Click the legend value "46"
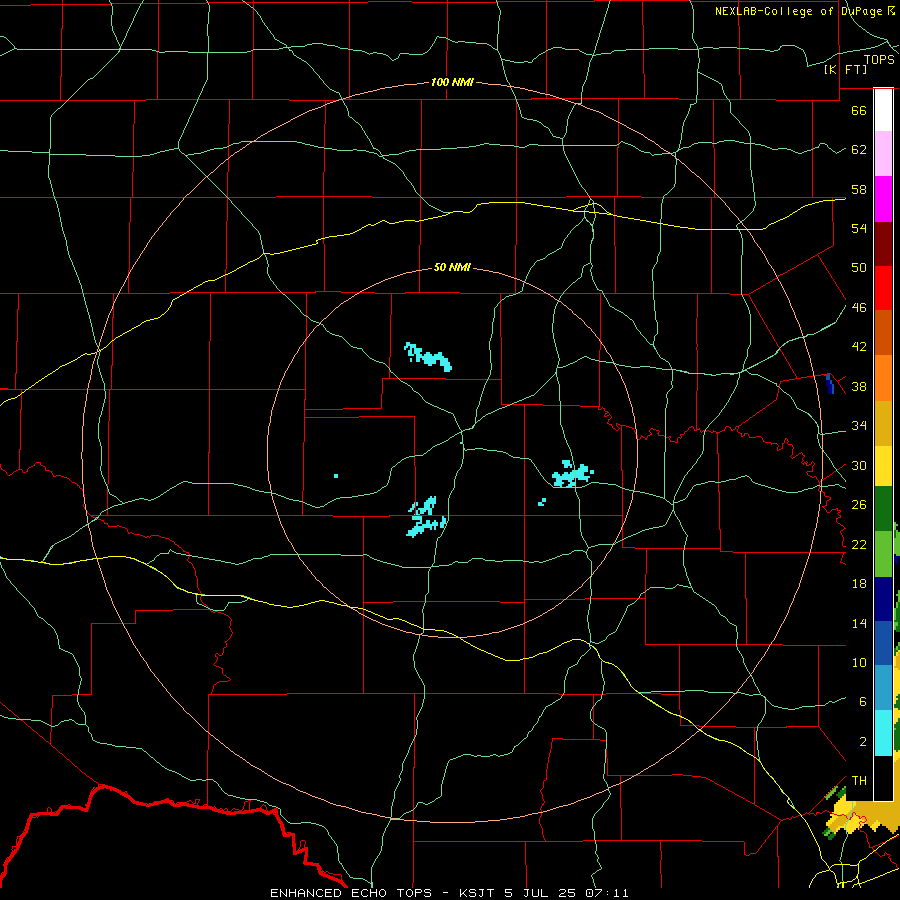Viewport: 900px width, 900px height. (859, 308)
